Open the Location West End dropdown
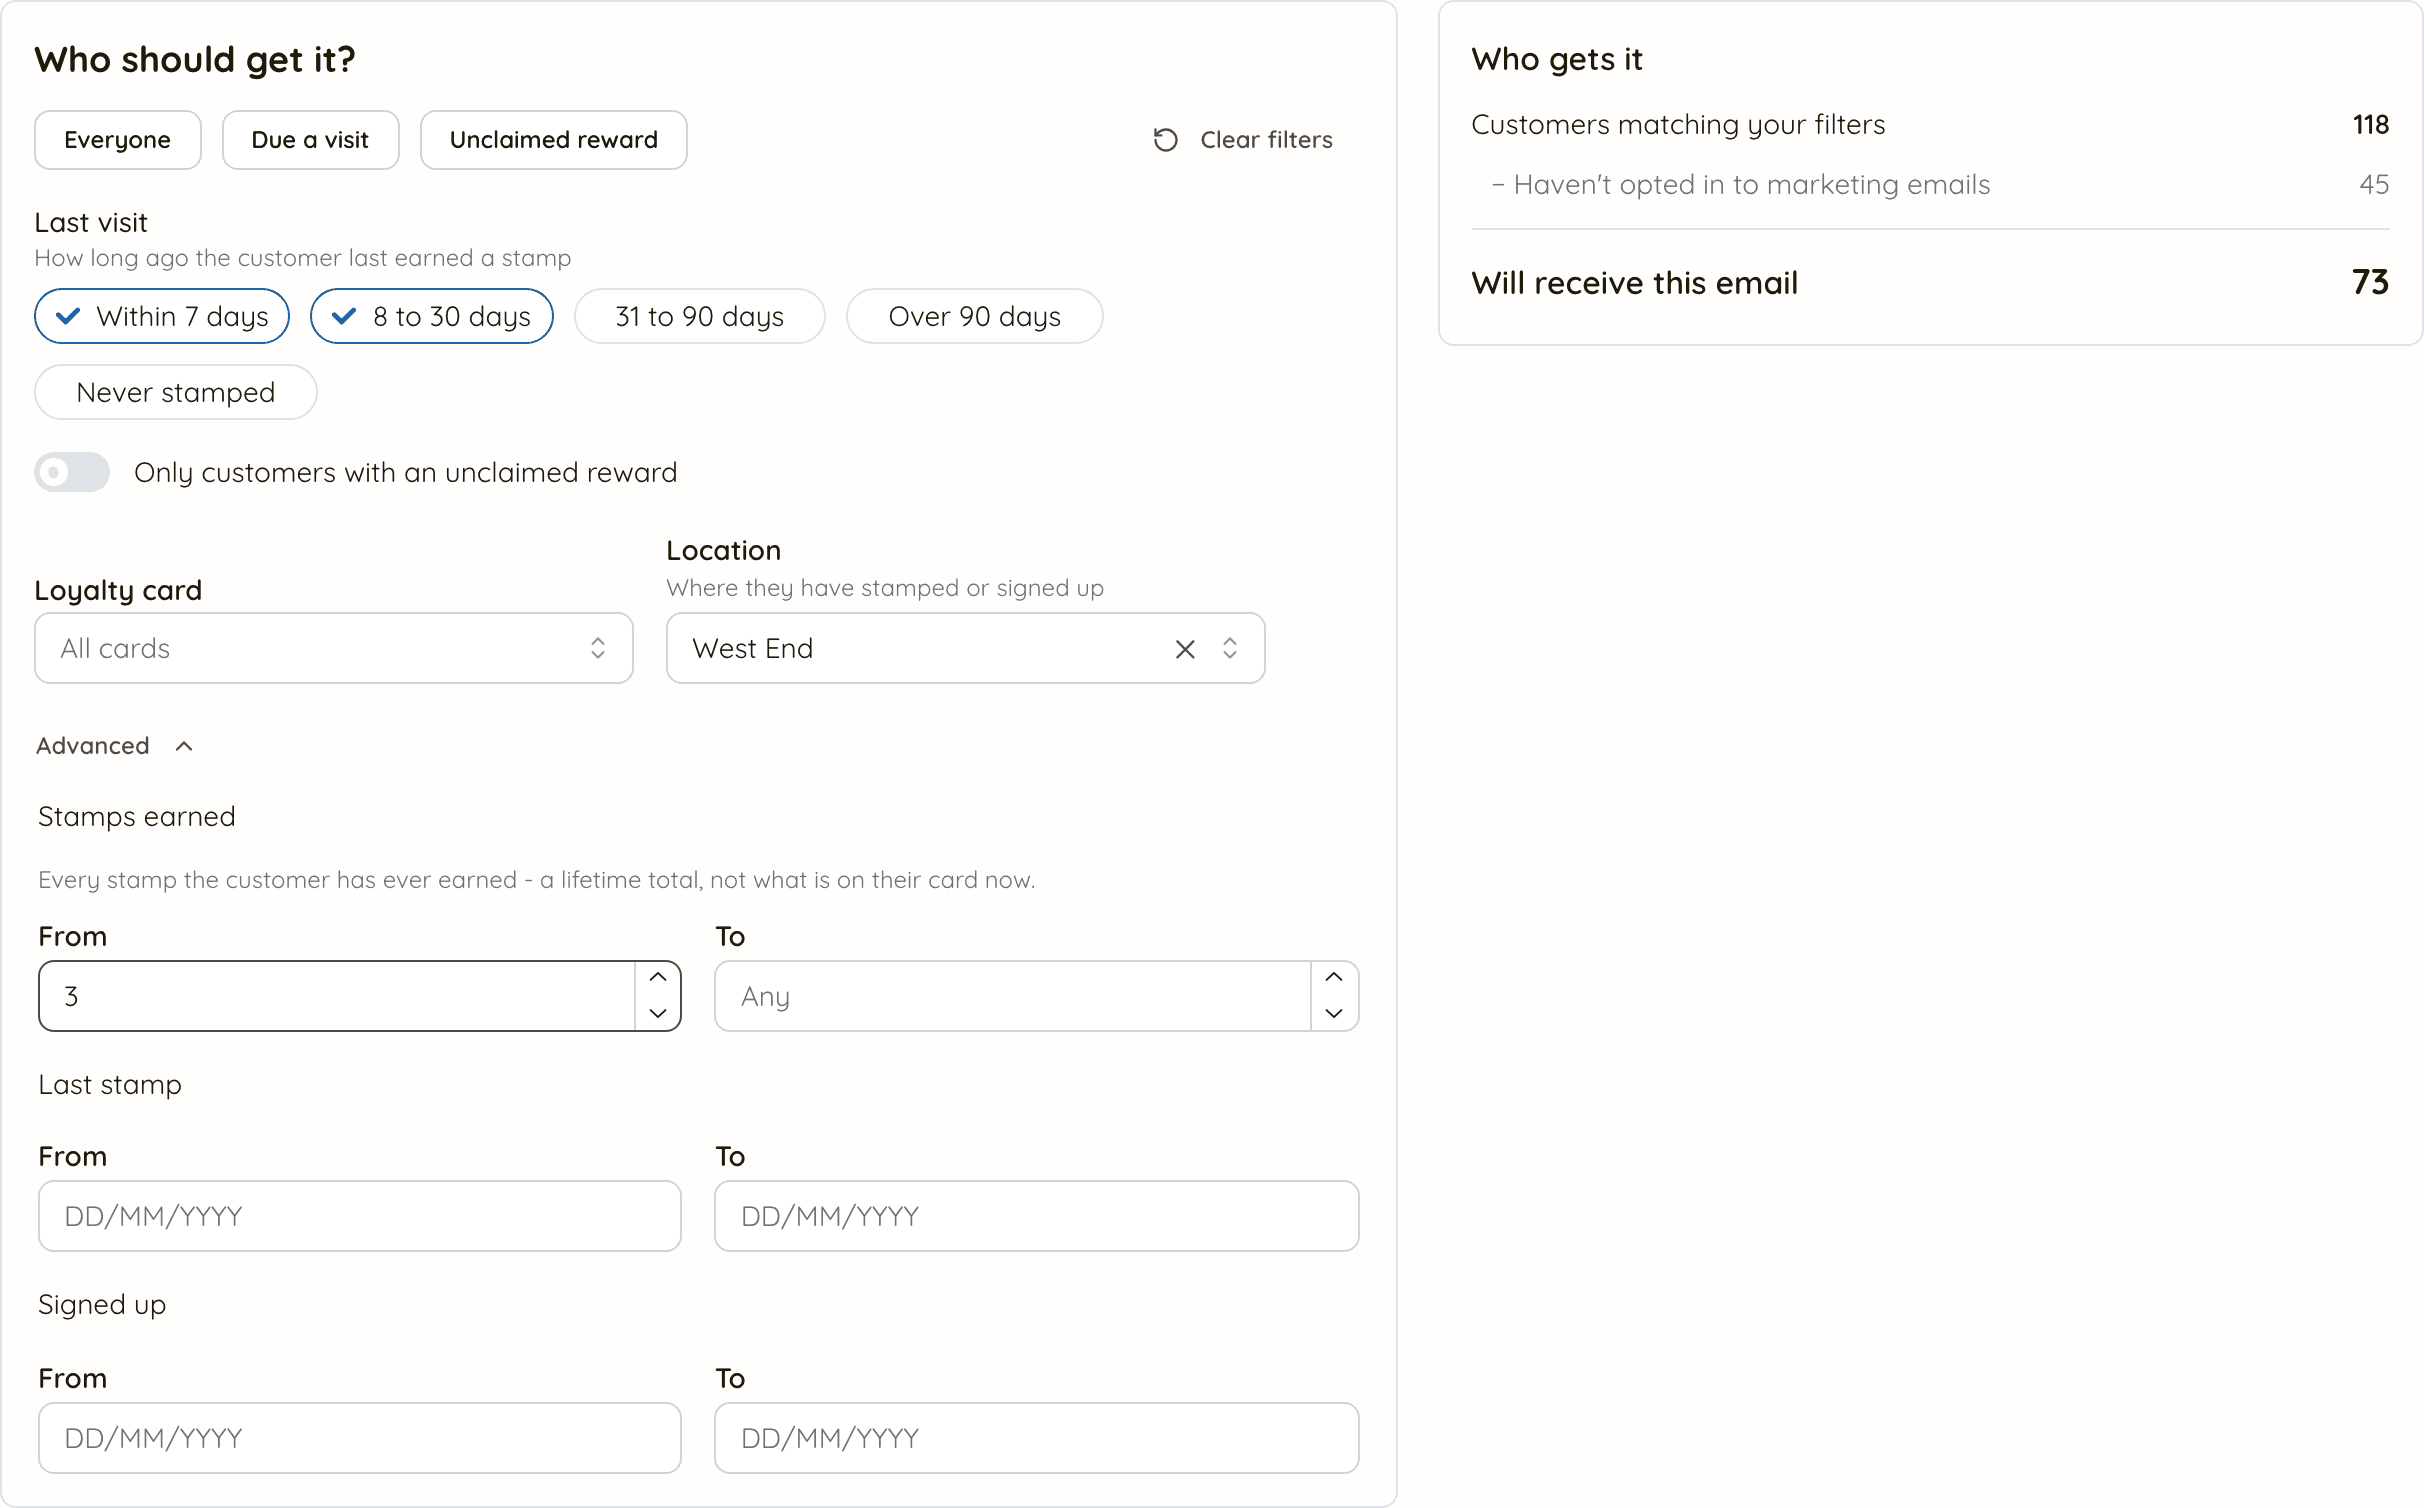This screenshot has height=1508, width=2424. [966, 648]
